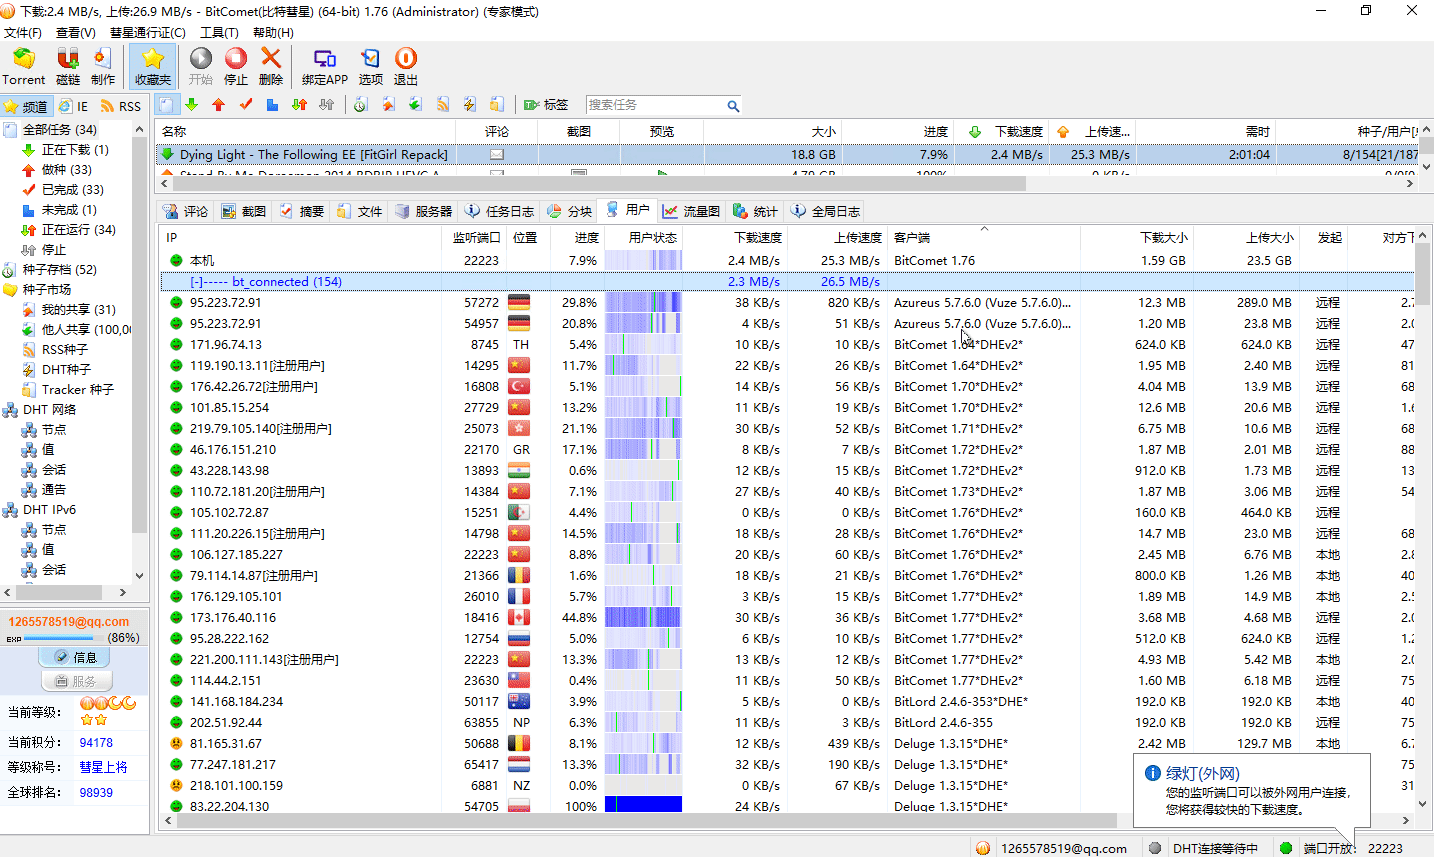Select 我的共享 (31) tree item
1434x857 pixels.
(78, 309)
